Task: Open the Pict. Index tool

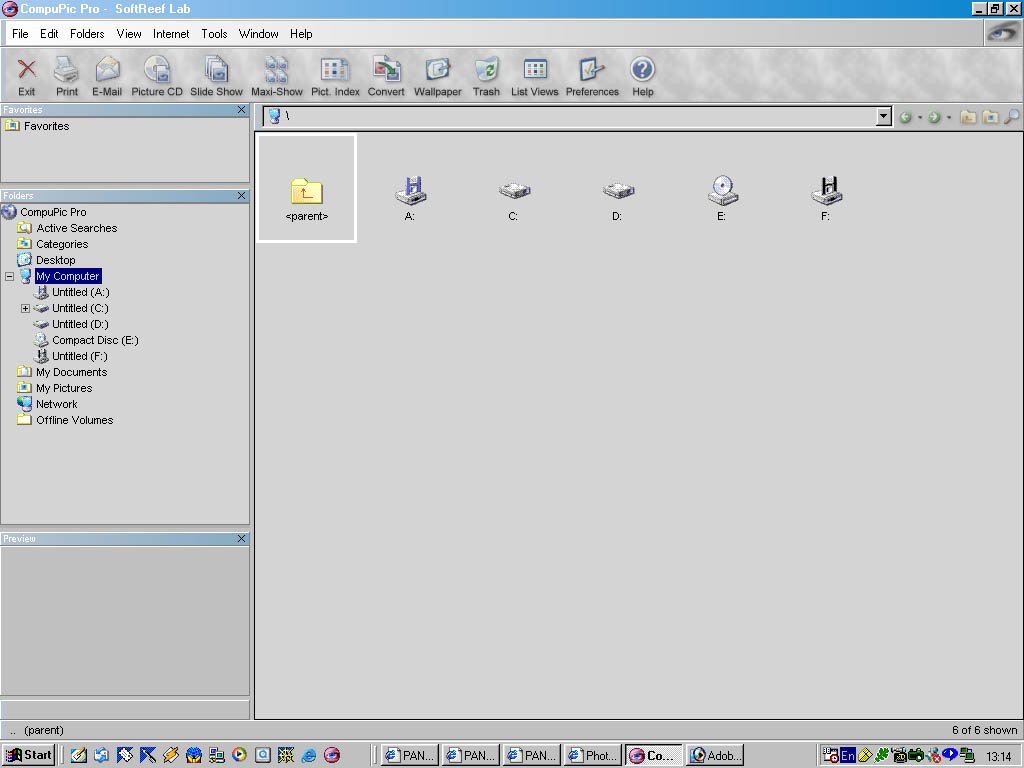Action: tap(335, 76)
